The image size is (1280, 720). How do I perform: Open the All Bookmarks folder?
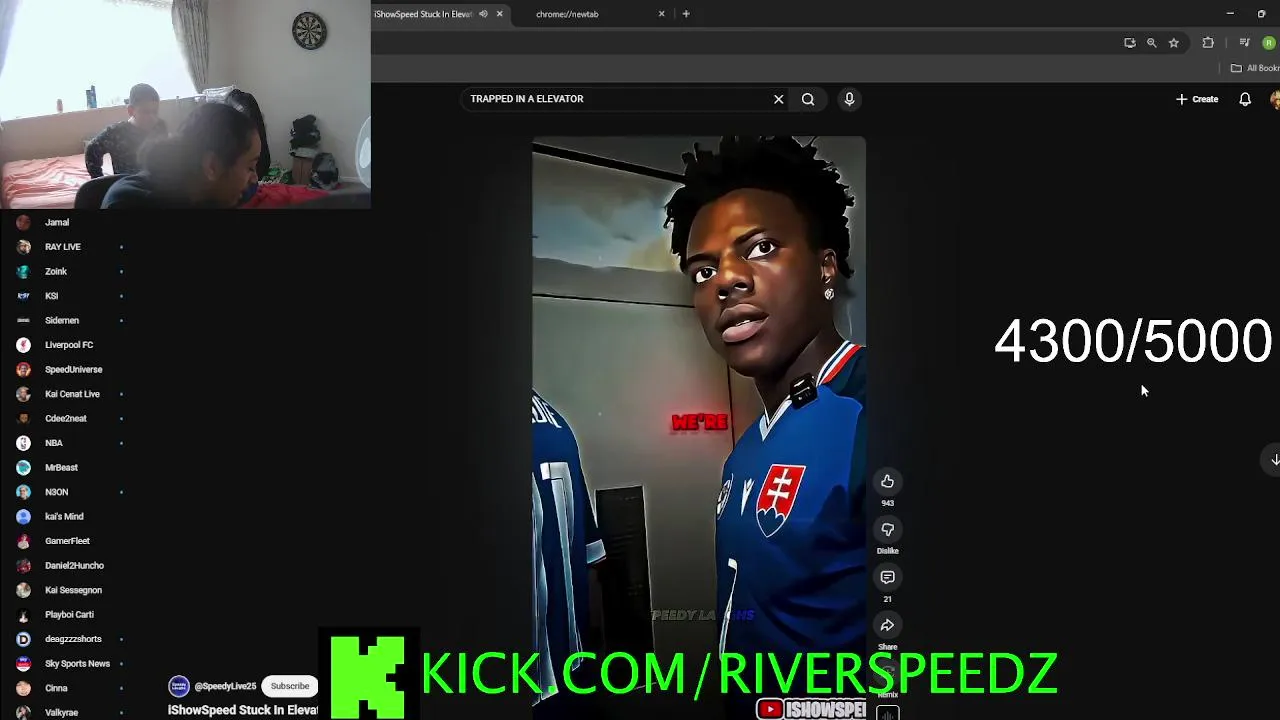(x=1255, y=68)
